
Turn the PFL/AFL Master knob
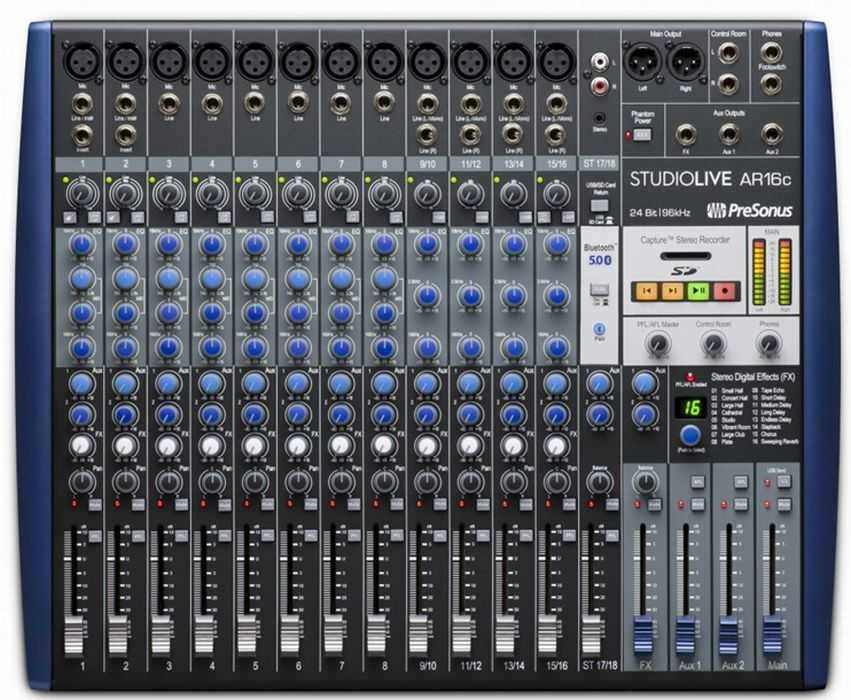coord(657,344)
